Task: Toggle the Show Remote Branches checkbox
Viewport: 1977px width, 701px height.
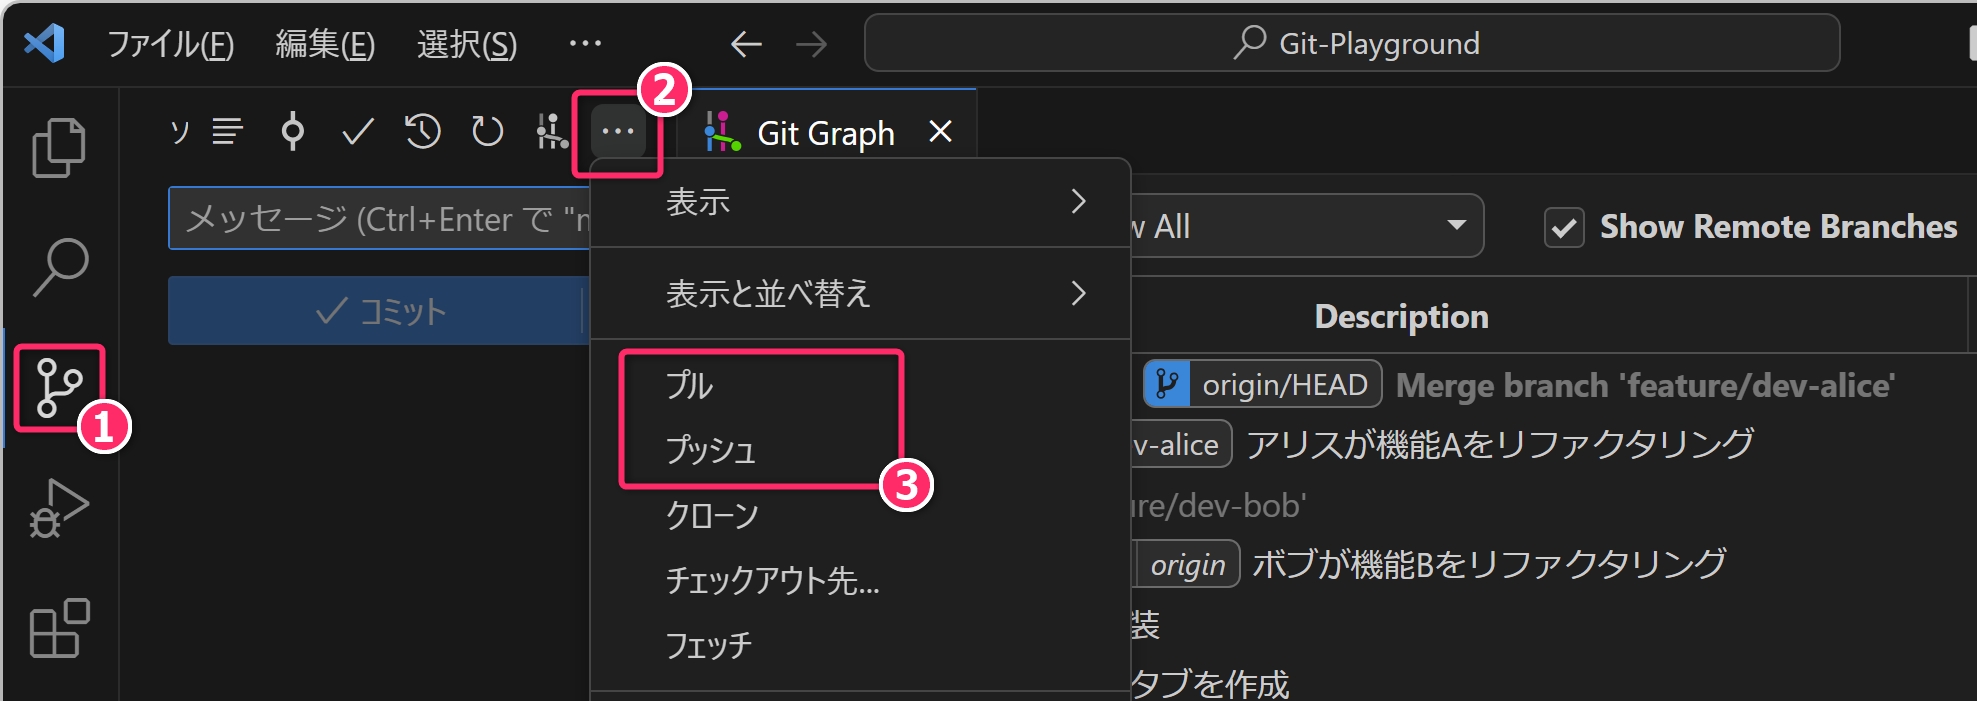Action: (x=1564, y=228)
